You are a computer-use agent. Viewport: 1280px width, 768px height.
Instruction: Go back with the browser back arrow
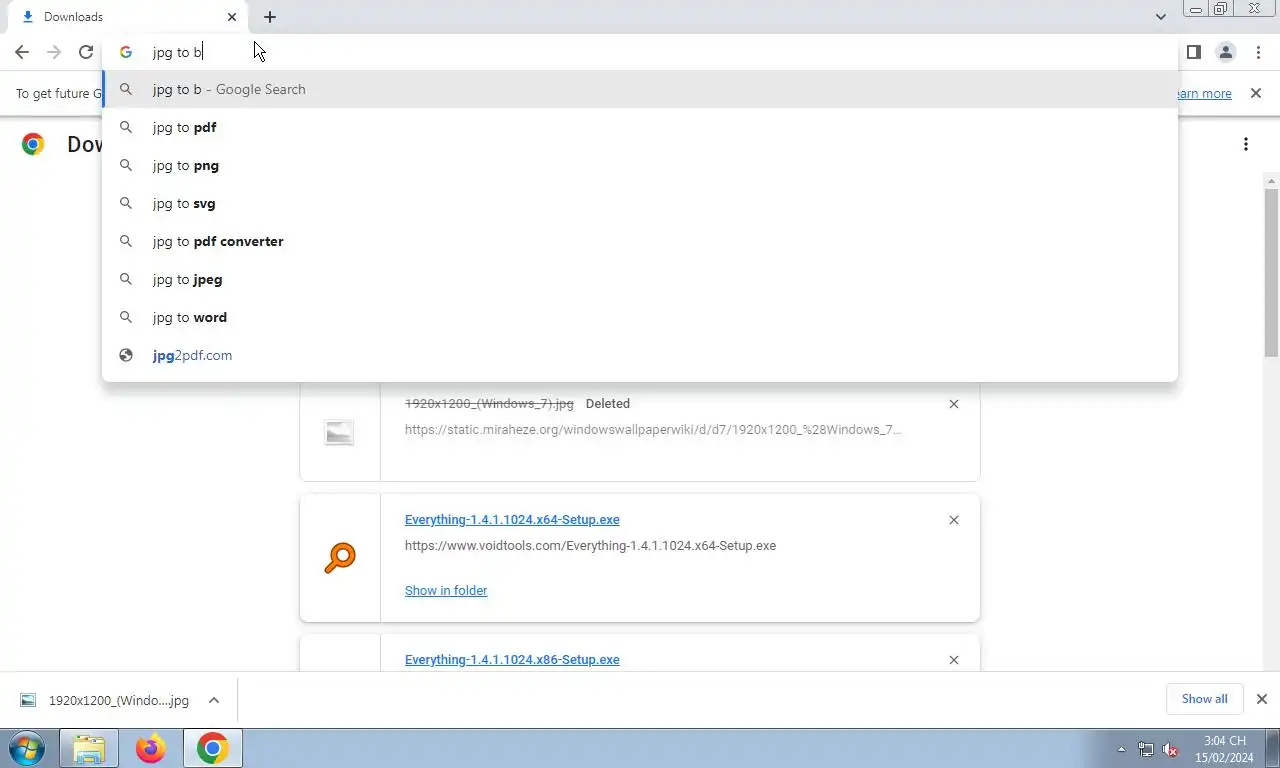22,52
